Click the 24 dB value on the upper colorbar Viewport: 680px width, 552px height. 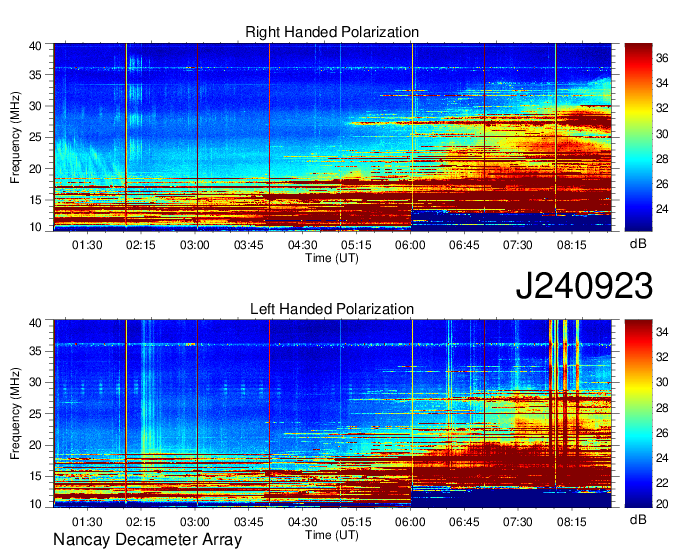(662, 209)
